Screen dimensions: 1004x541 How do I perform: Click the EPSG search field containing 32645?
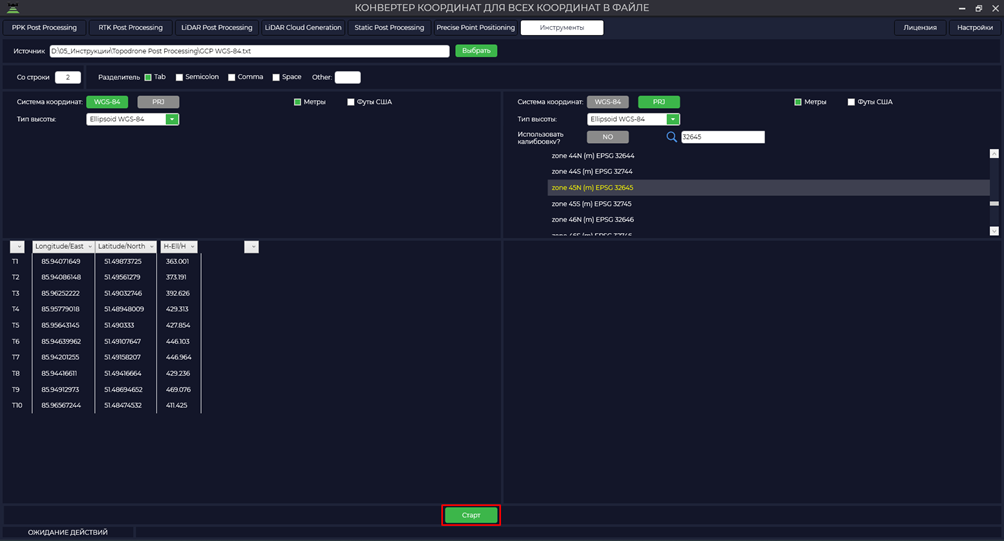point(723,137)
